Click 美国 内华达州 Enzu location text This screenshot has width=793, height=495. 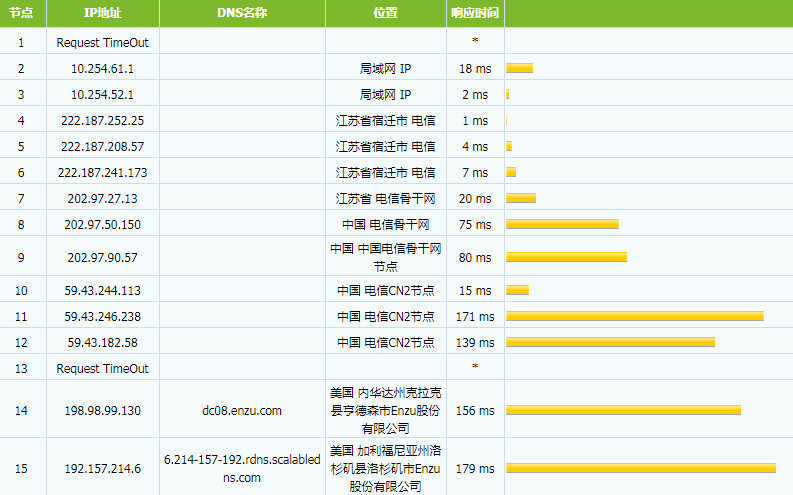coord(385,411)
